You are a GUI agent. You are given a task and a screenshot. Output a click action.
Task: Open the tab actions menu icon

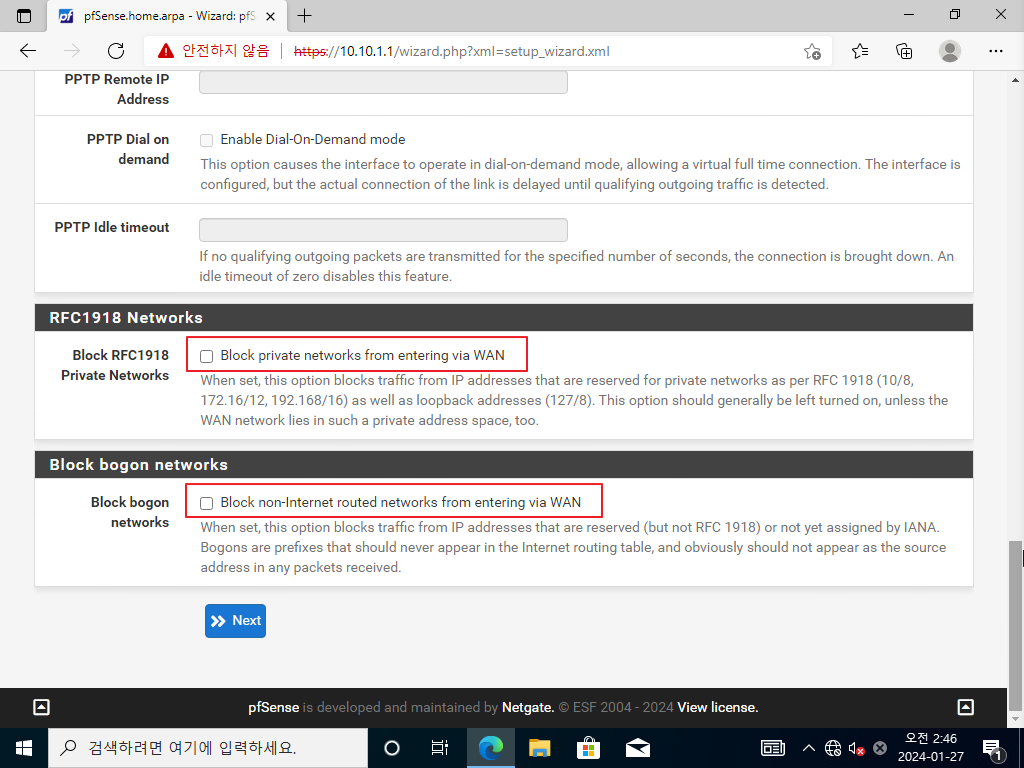click(x=24, y=16)
